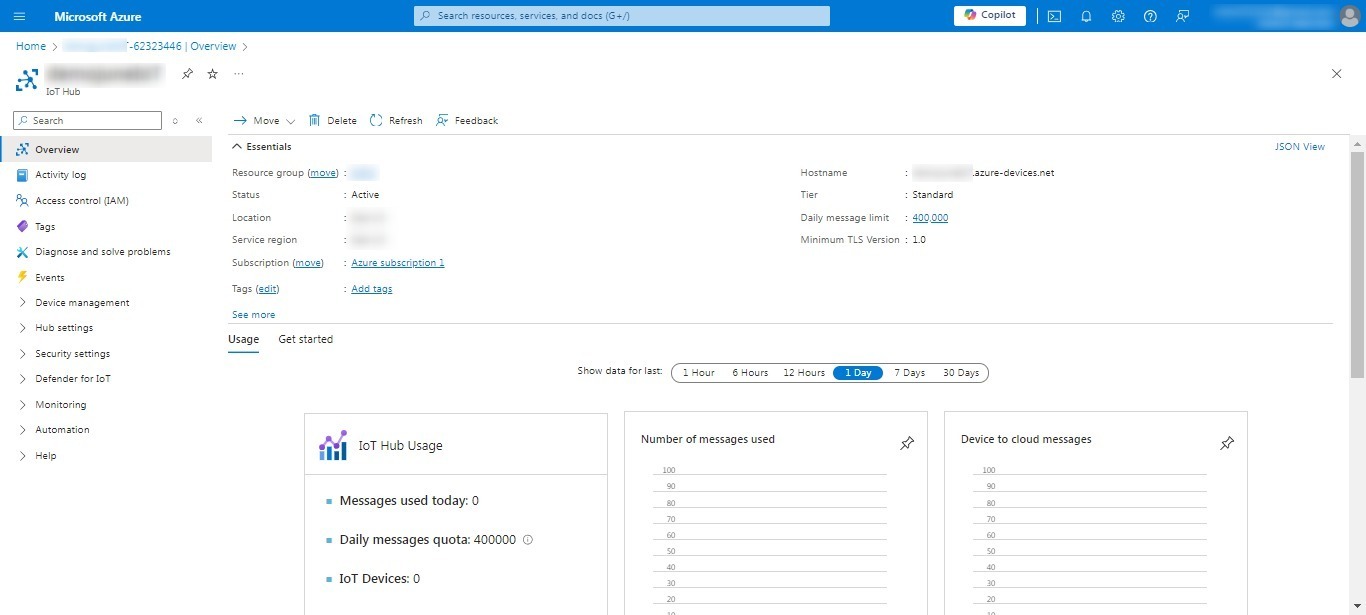Switch to the Get started tab
The height and width of the screenshot is (615, 1366).
click(305, 339)
